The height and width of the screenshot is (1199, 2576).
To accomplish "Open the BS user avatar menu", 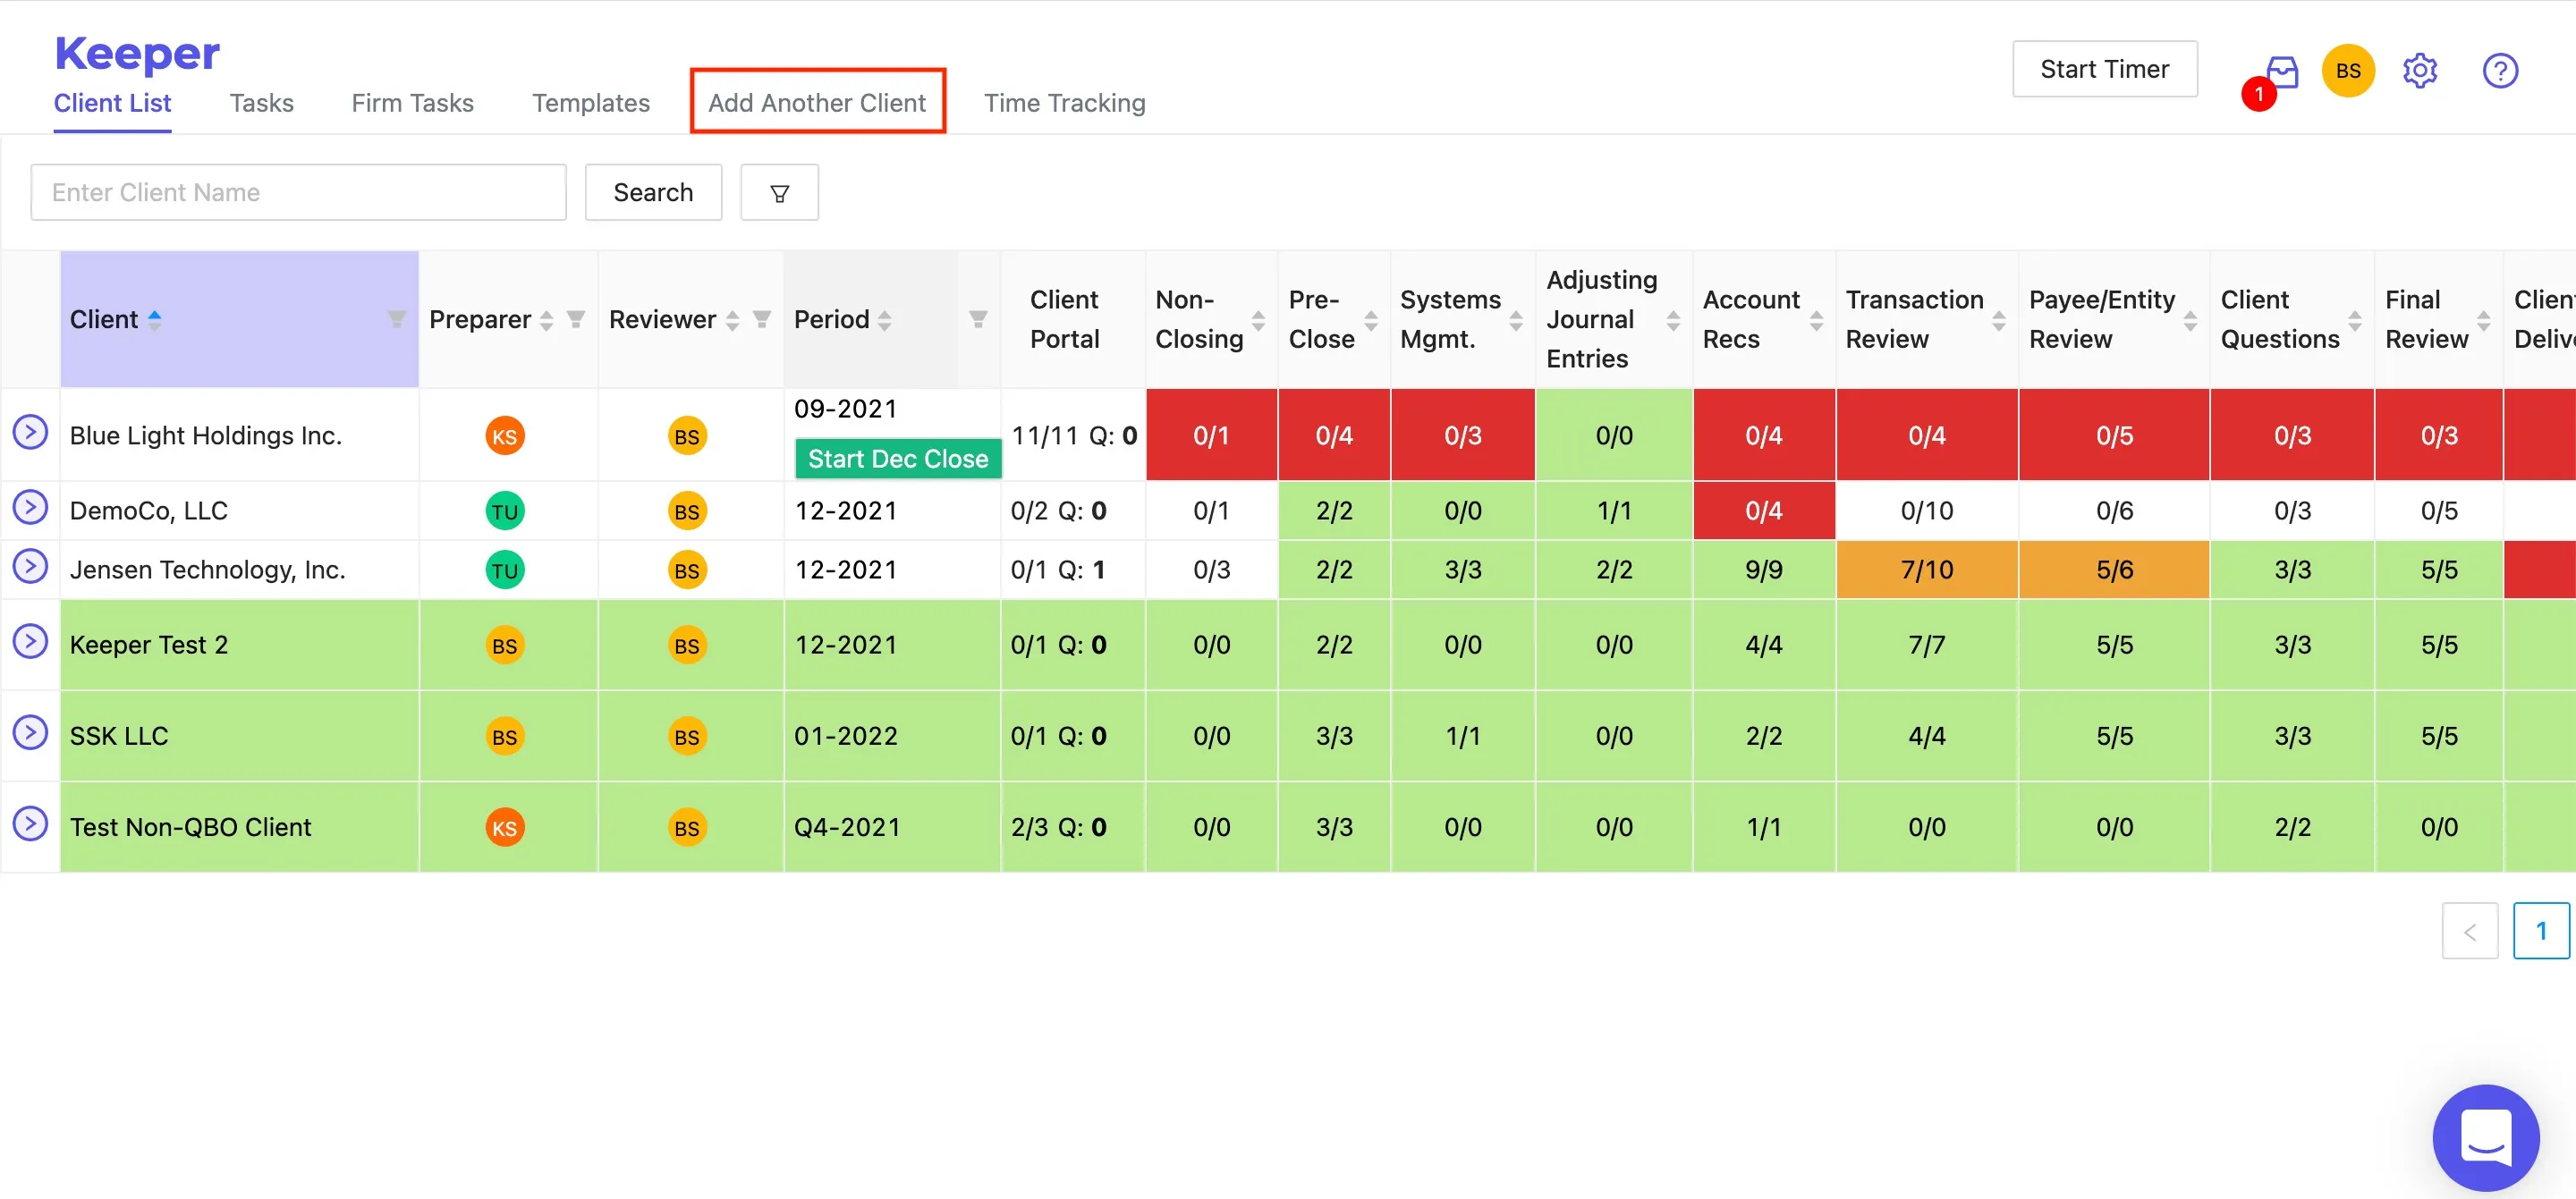I will click(x=2347, y=71).
